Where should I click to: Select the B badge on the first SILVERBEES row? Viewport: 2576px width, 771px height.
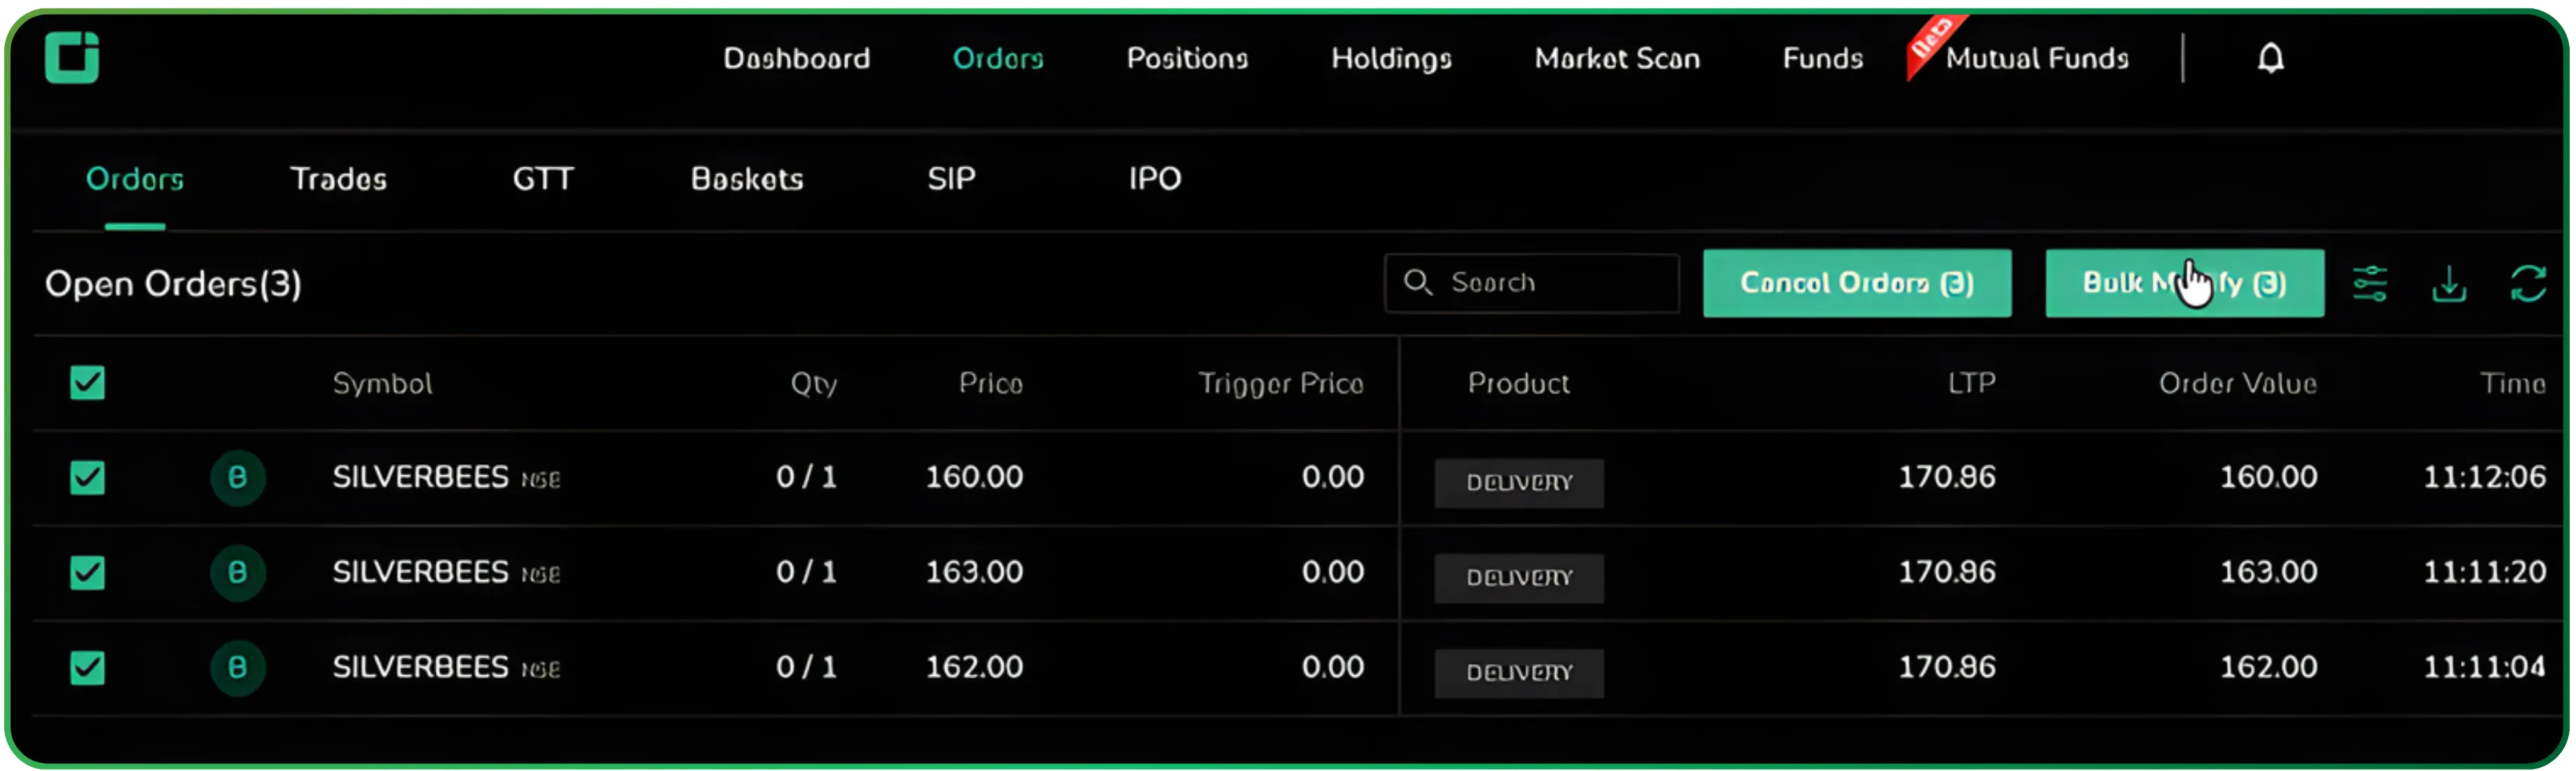(238, 478)
